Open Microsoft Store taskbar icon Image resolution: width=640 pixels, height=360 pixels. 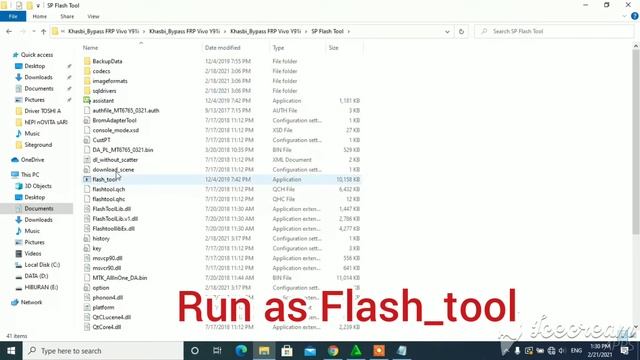pyautogui.click(x=287, y=351)
